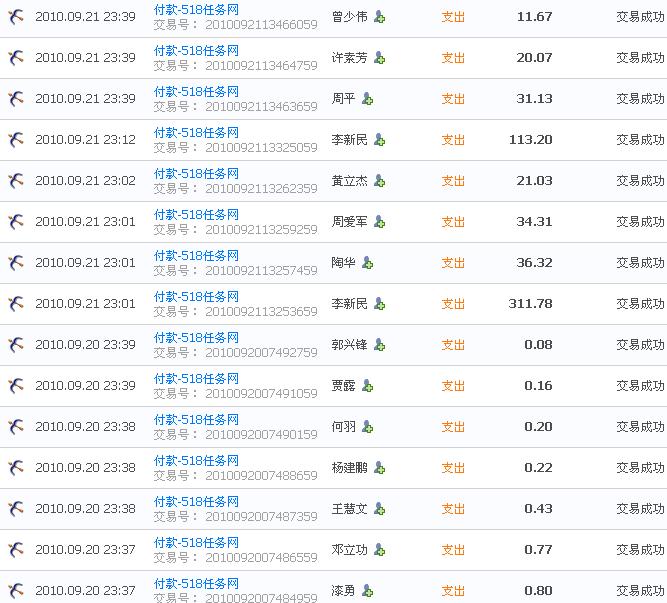Open 付款-518任务网 link for the 34.31 payment
This screenshot has height=603, width=667.
click(x=196, y=215)
